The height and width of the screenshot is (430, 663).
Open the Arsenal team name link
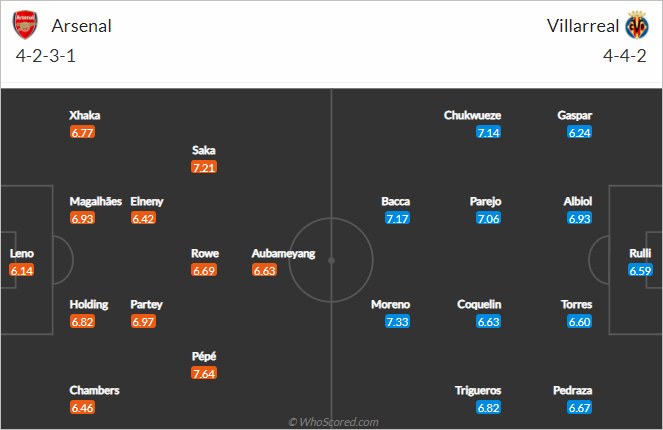[82, 26]
